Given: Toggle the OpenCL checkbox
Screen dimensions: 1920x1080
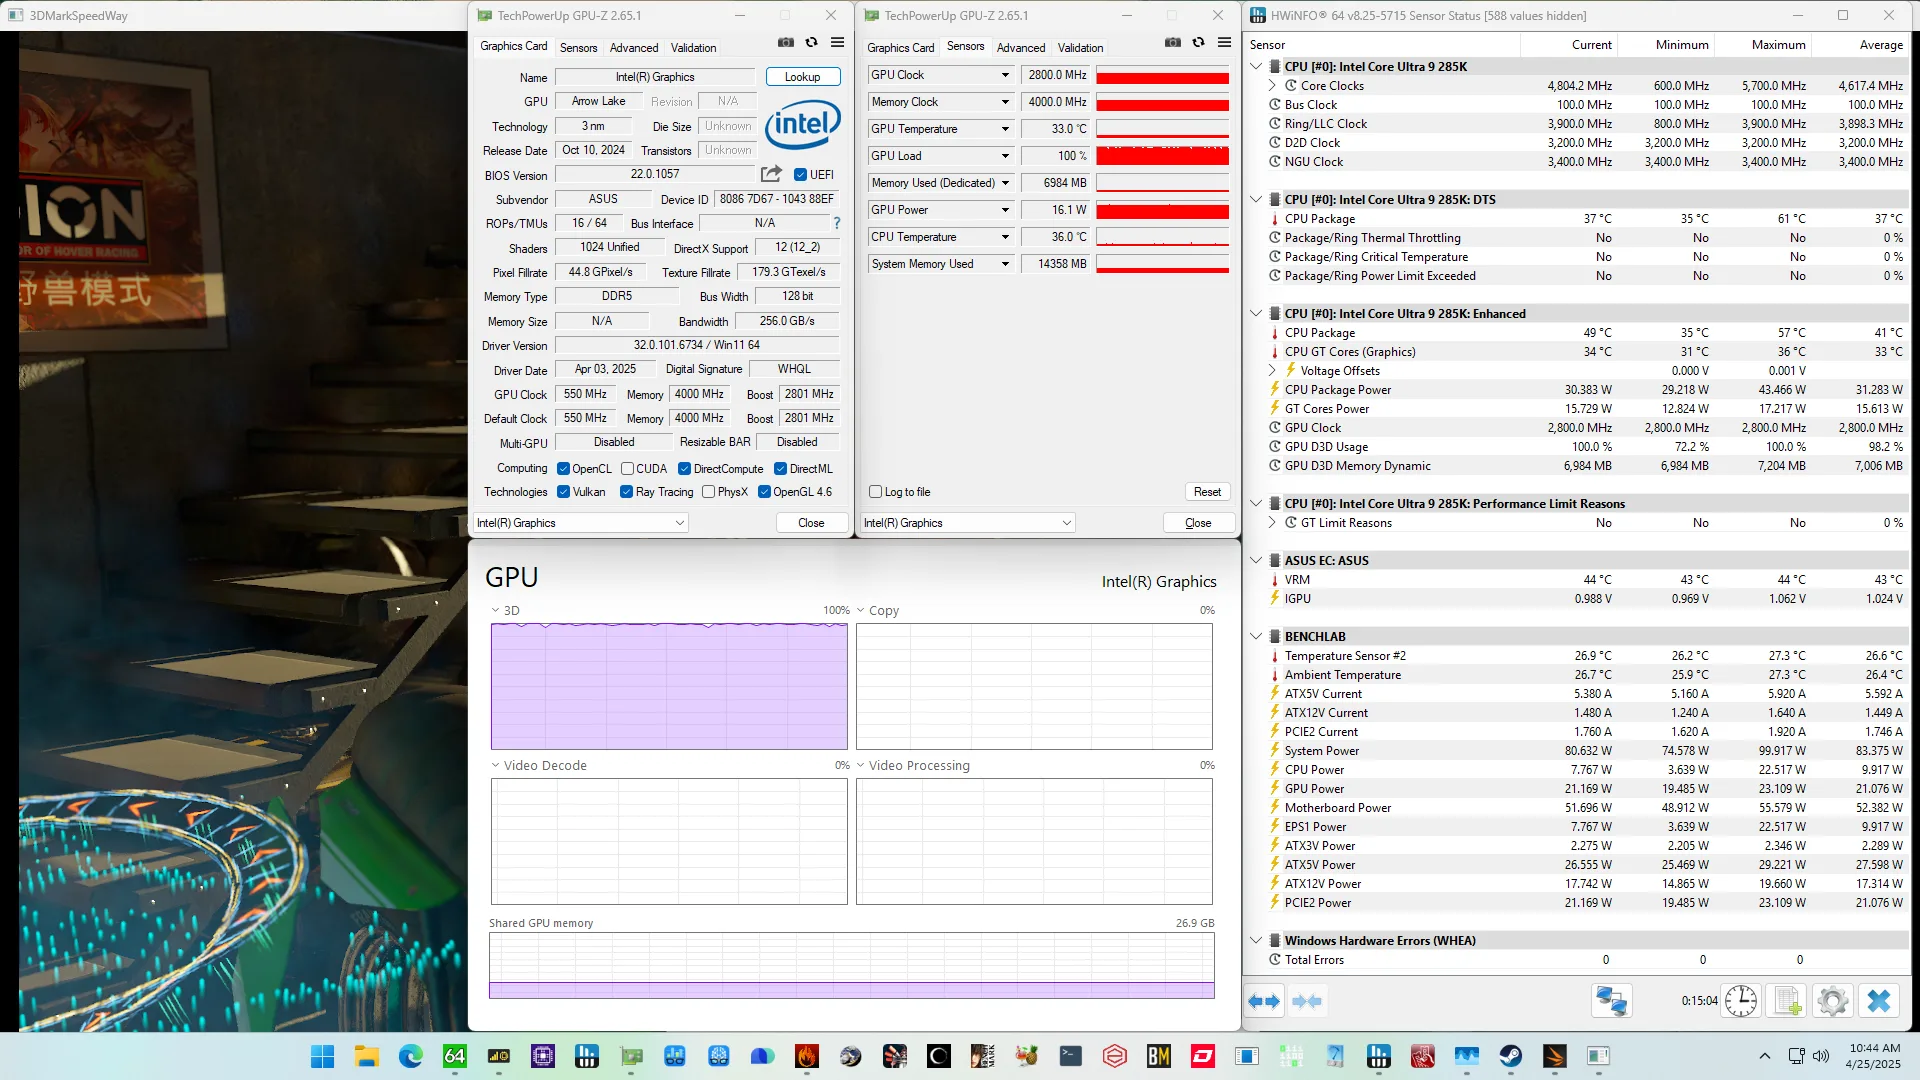Looking at the screenshot, I should coord(564,469).
